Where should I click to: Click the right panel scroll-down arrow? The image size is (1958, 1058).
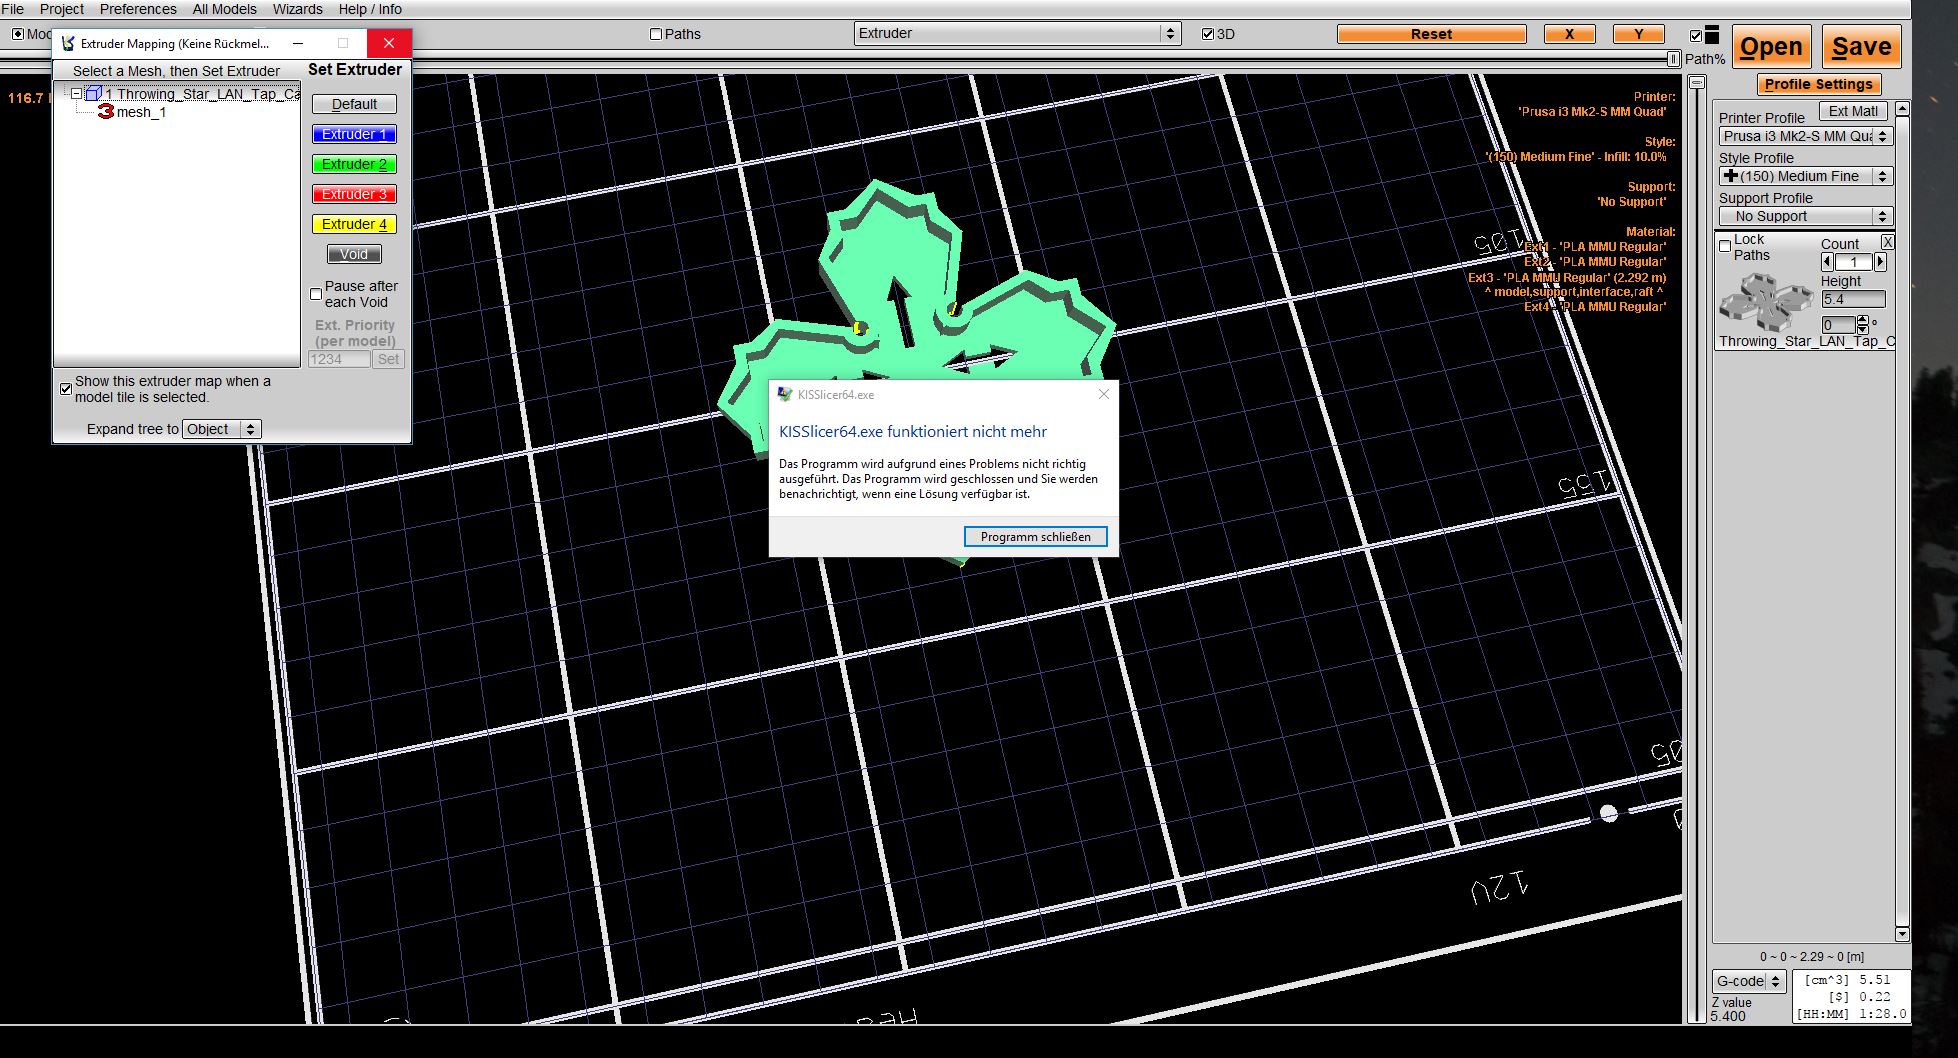[x=1902, y=934]
